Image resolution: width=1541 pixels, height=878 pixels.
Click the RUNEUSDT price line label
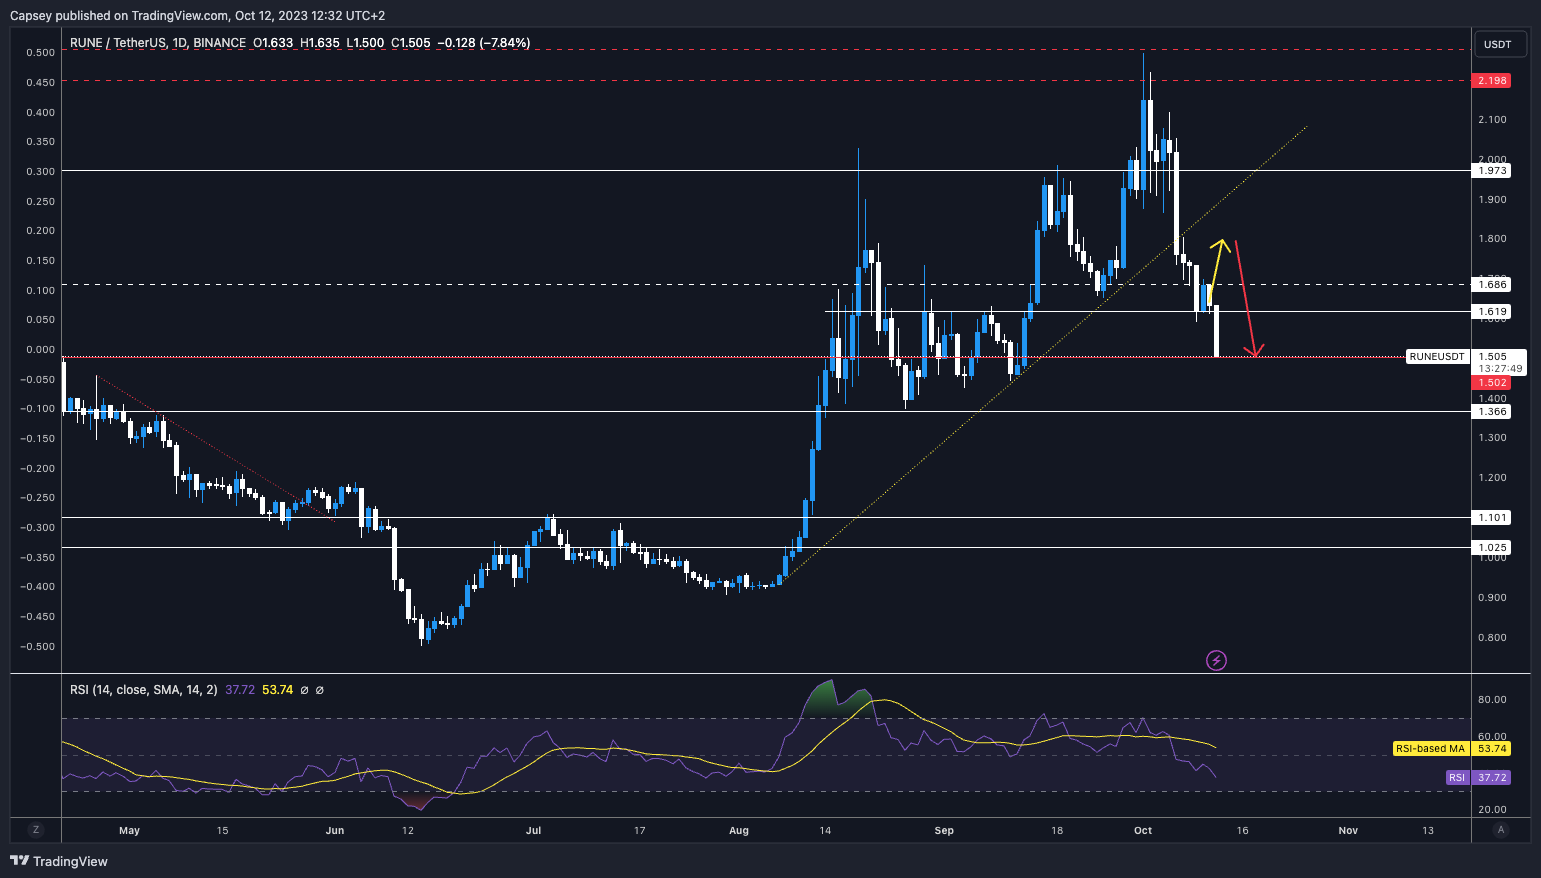tap(1437, 357)
